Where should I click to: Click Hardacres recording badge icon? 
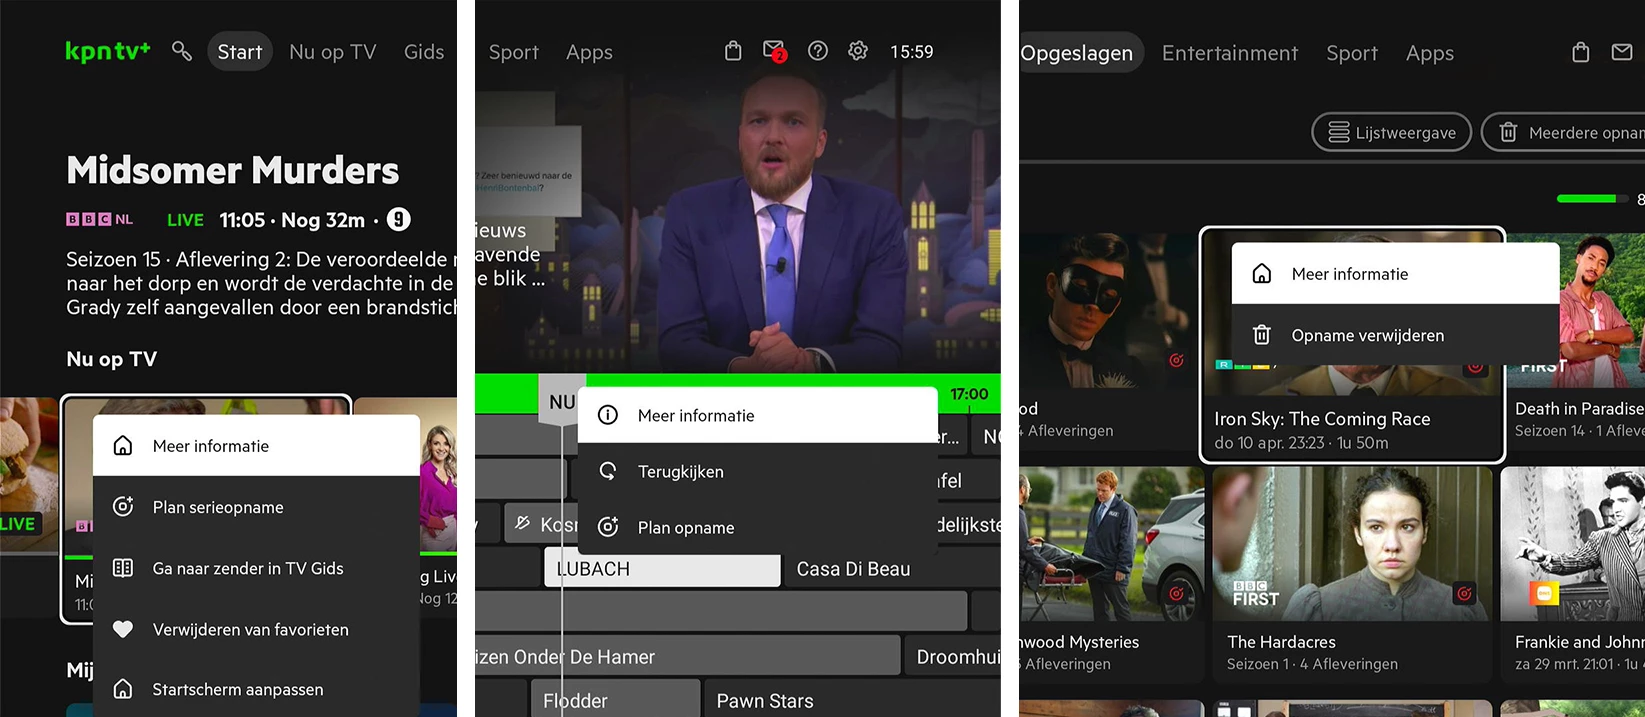[1464, 593]
